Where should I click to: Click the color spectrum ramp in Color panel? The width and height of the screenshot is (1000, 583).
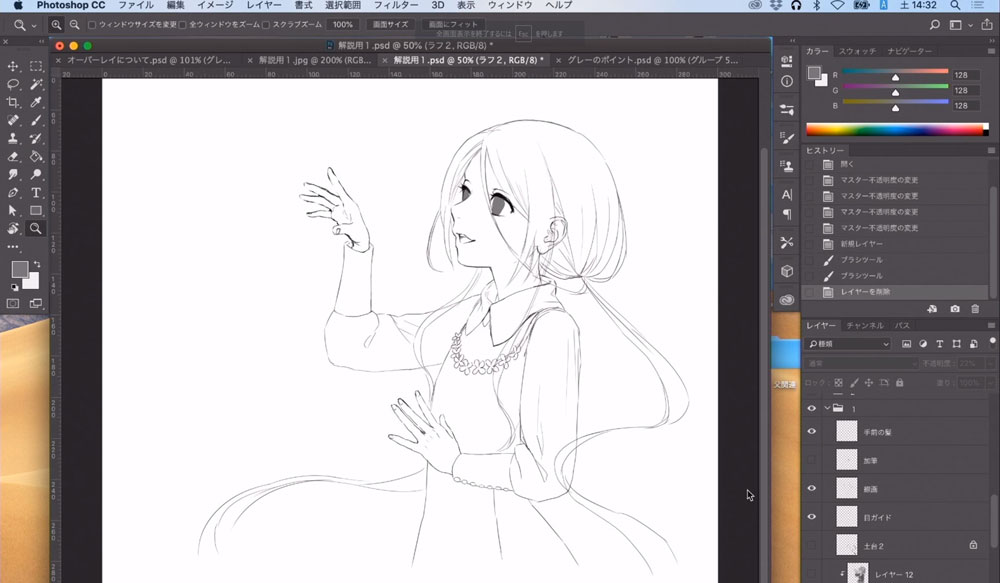pos(896,129)
